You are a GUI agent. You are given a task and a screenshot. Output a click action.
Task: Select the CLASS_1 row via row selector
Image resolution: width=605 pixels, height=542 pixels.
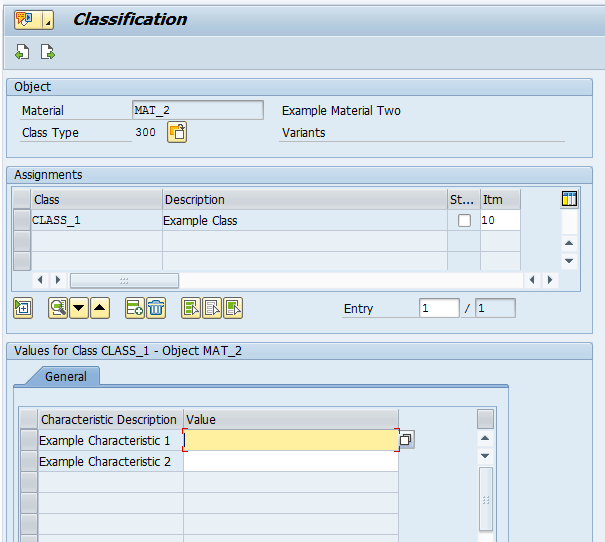point(22,220)
